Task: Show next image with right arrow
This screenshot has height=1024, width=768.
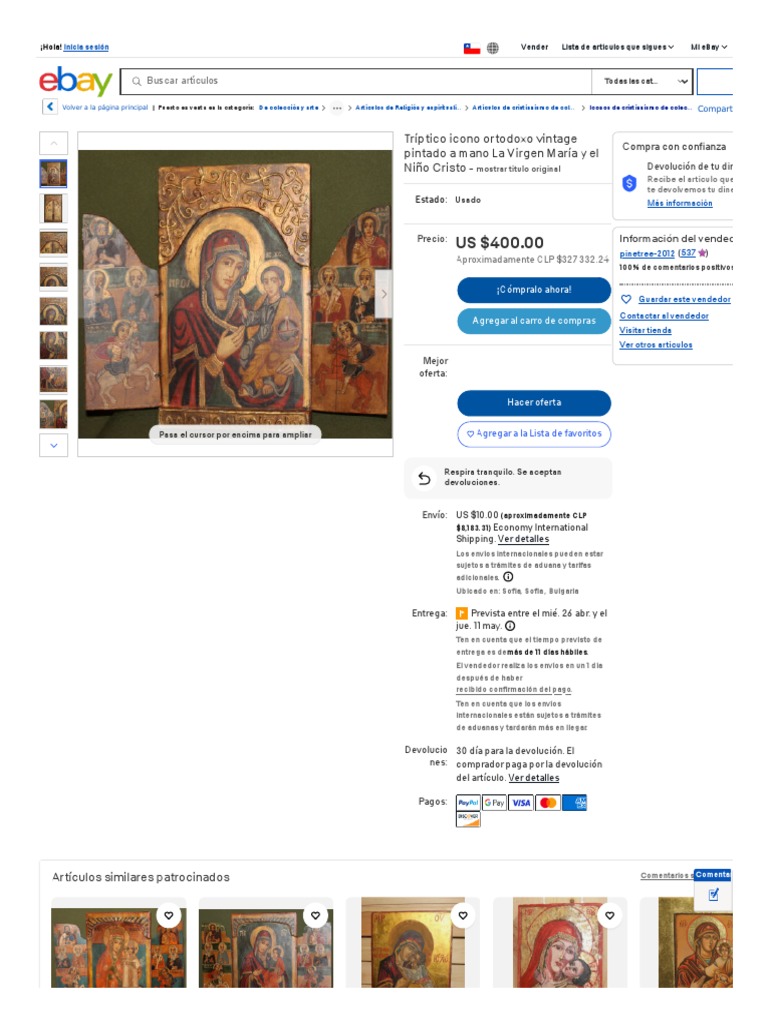Action: click(384, 294)
